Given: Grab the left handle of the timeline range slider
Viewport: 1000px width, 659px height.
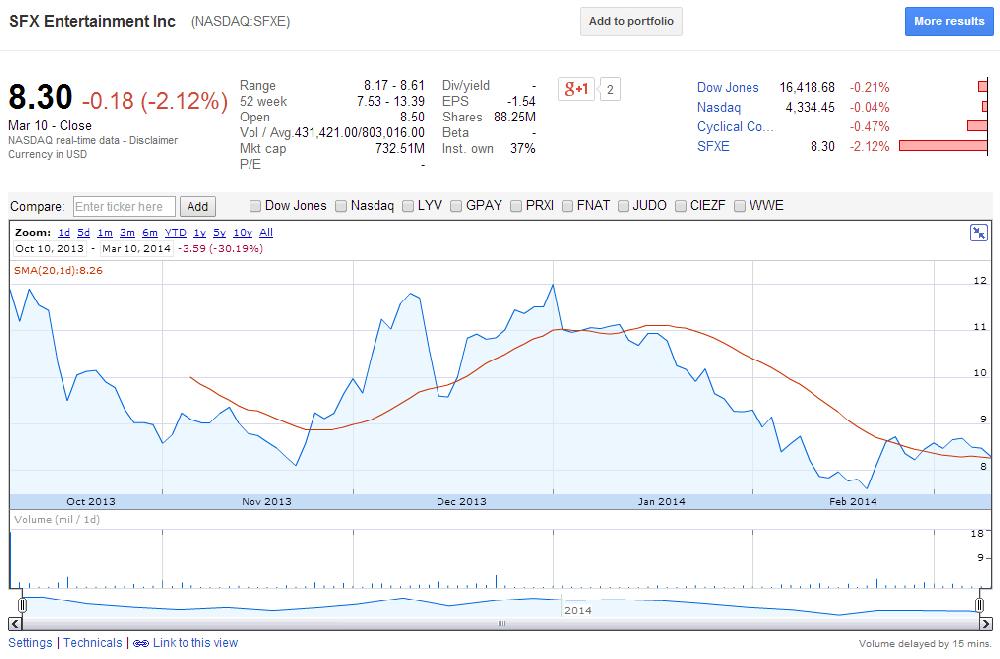Looking at the screenshot, I should click(22, 605).
